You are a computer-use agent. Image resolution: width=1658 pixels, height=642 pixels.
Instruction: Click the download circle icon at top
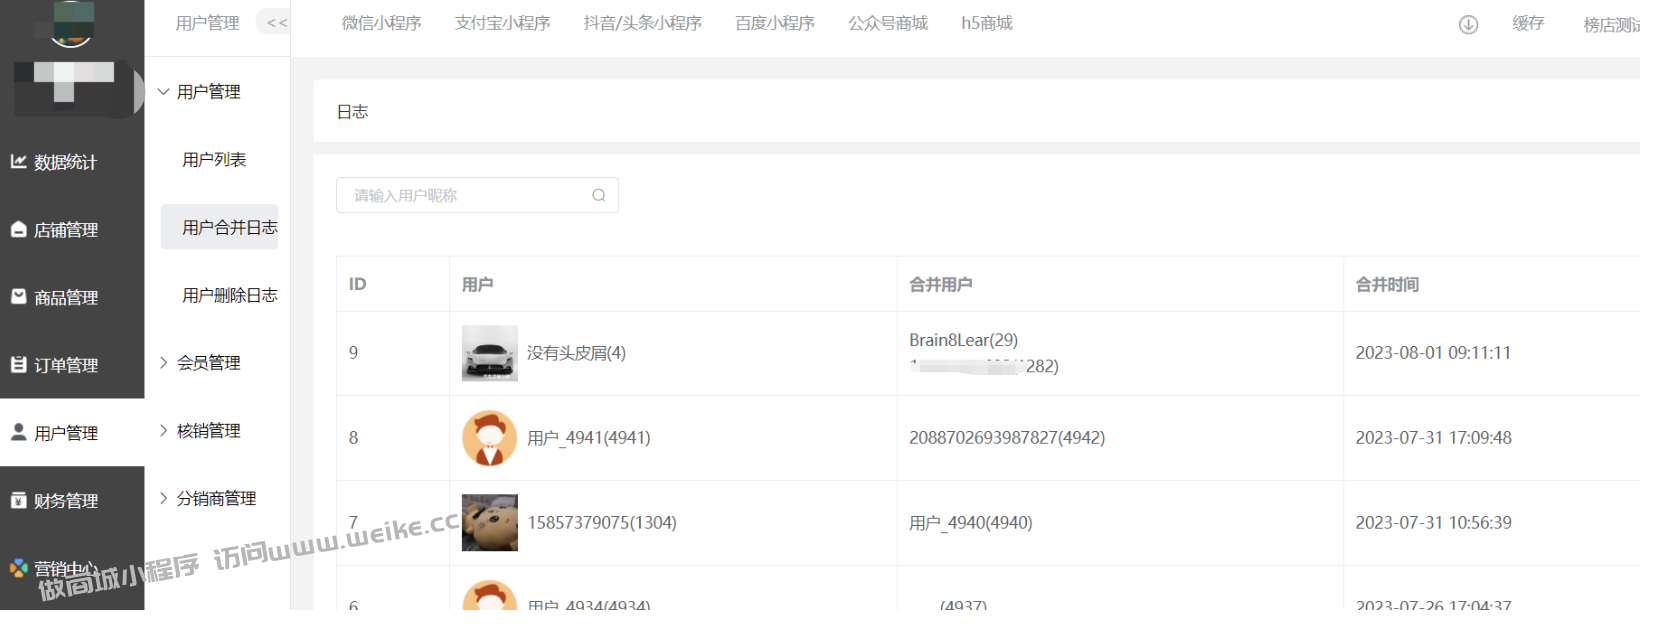(1468, 24)
